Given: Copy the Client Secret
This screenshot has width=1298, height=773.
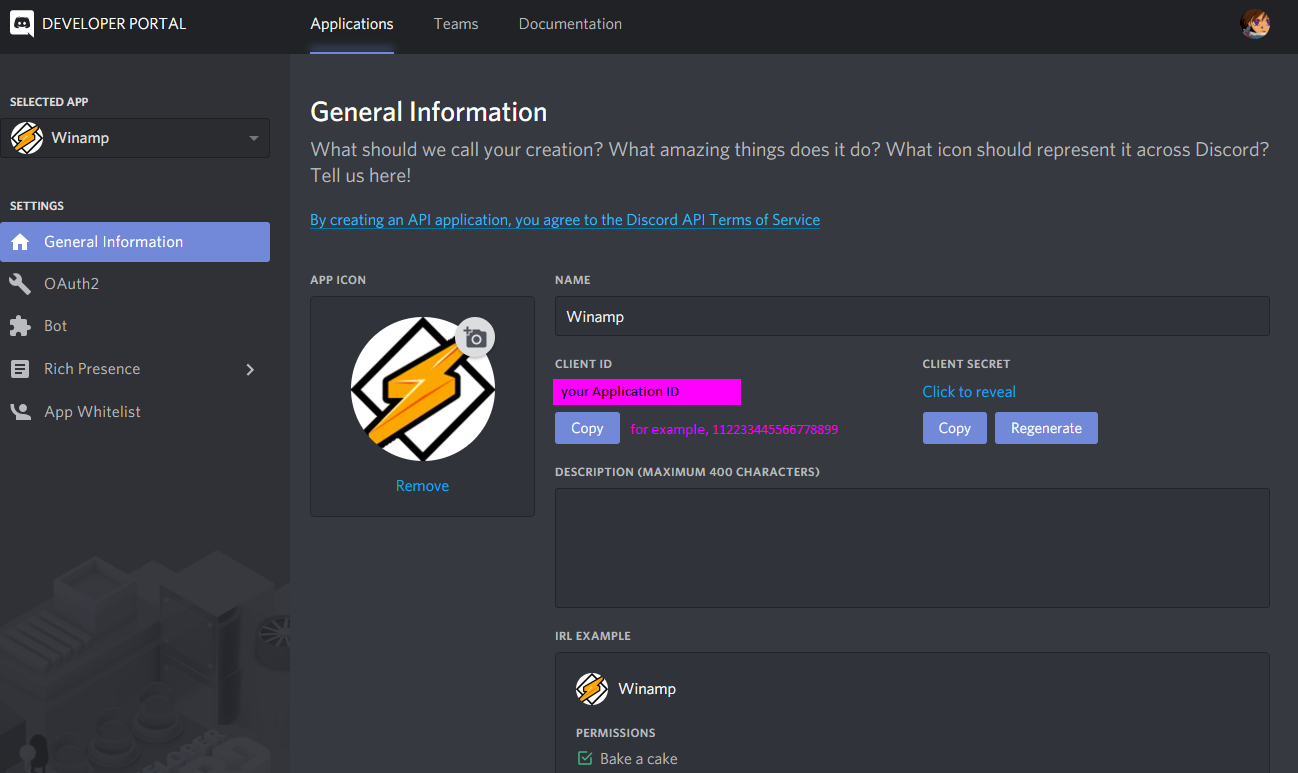Looking at the screenshot, I should 954,428.
